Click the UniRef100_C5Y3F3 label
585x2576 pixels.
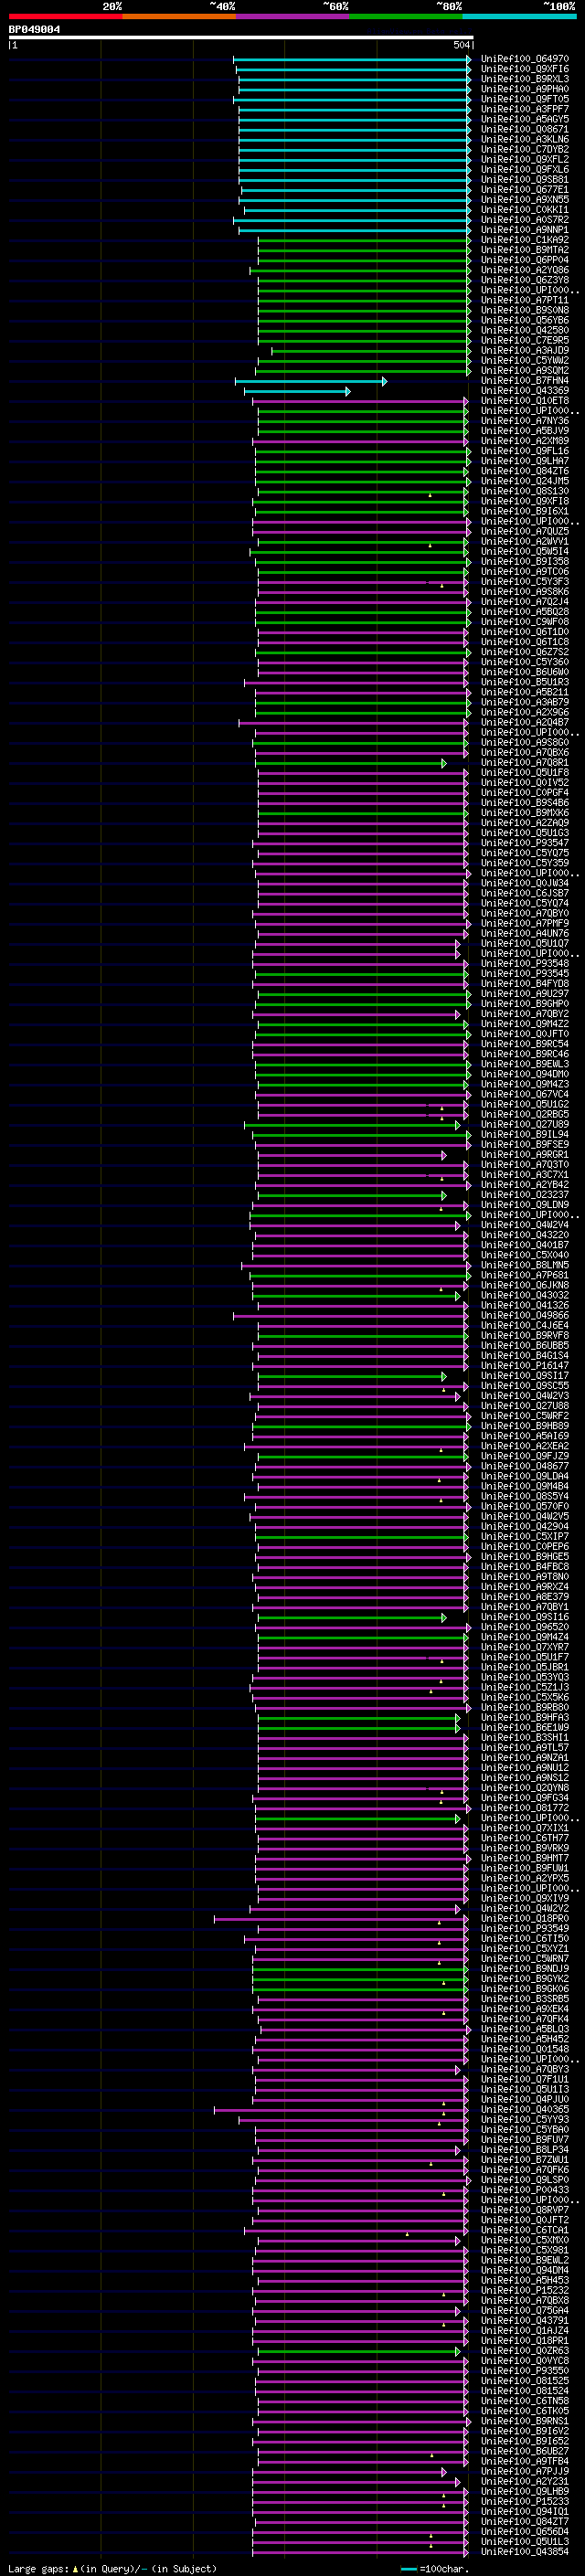[x=525, y=582]
